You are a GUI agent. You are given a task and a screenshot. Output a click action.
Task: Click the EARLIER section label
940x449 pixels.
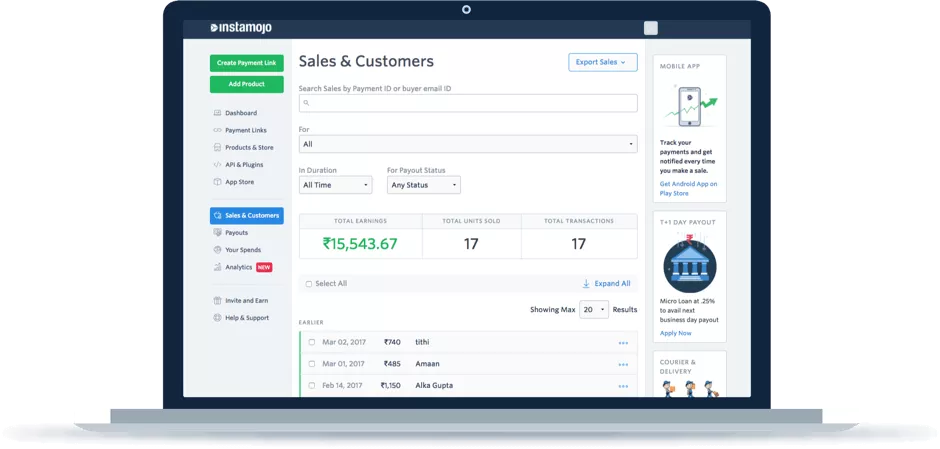click(x=311, y=323)
